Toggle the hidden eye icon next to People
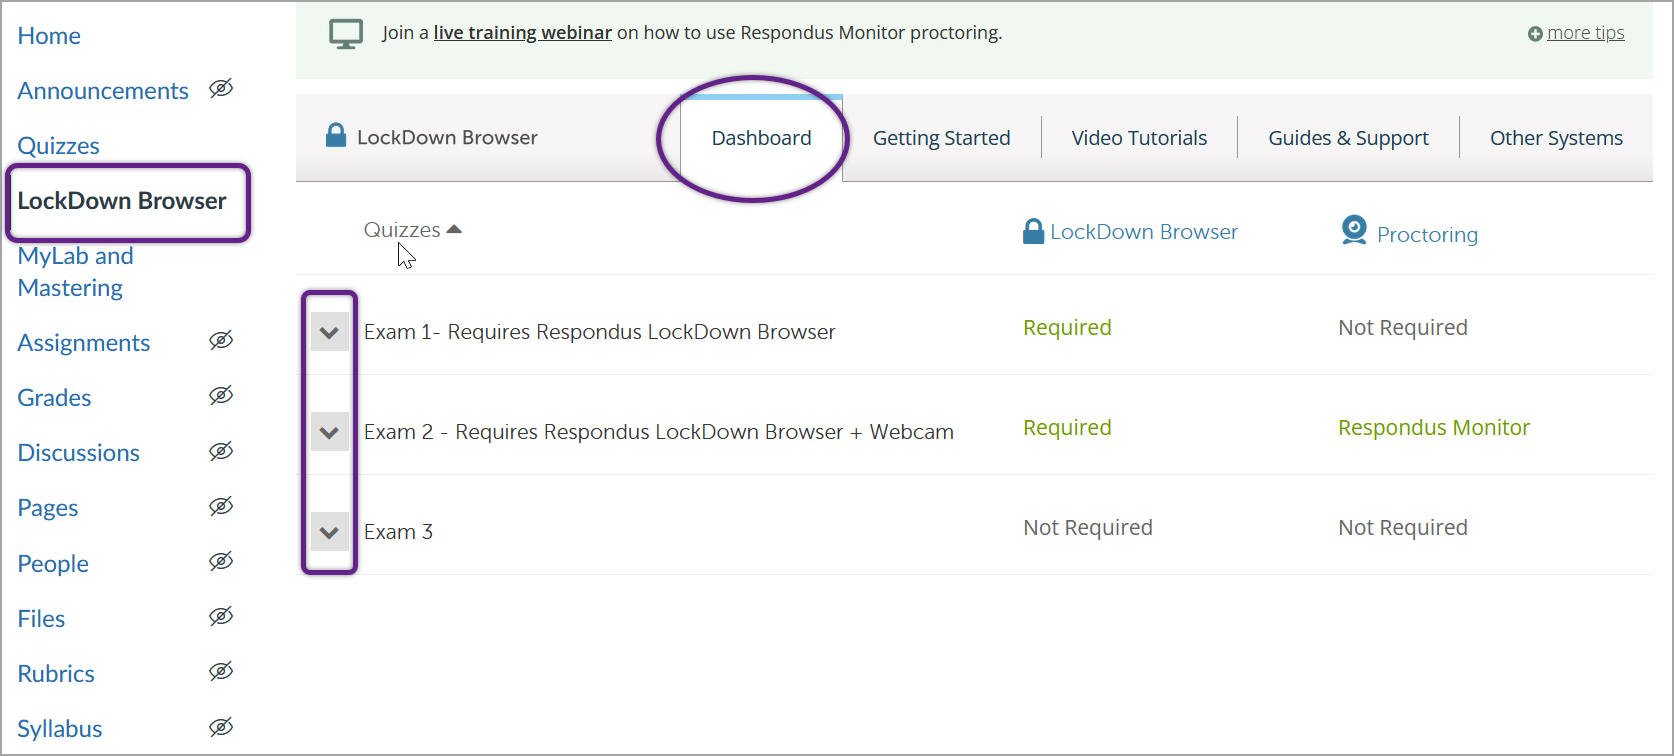 coord(221,561)
